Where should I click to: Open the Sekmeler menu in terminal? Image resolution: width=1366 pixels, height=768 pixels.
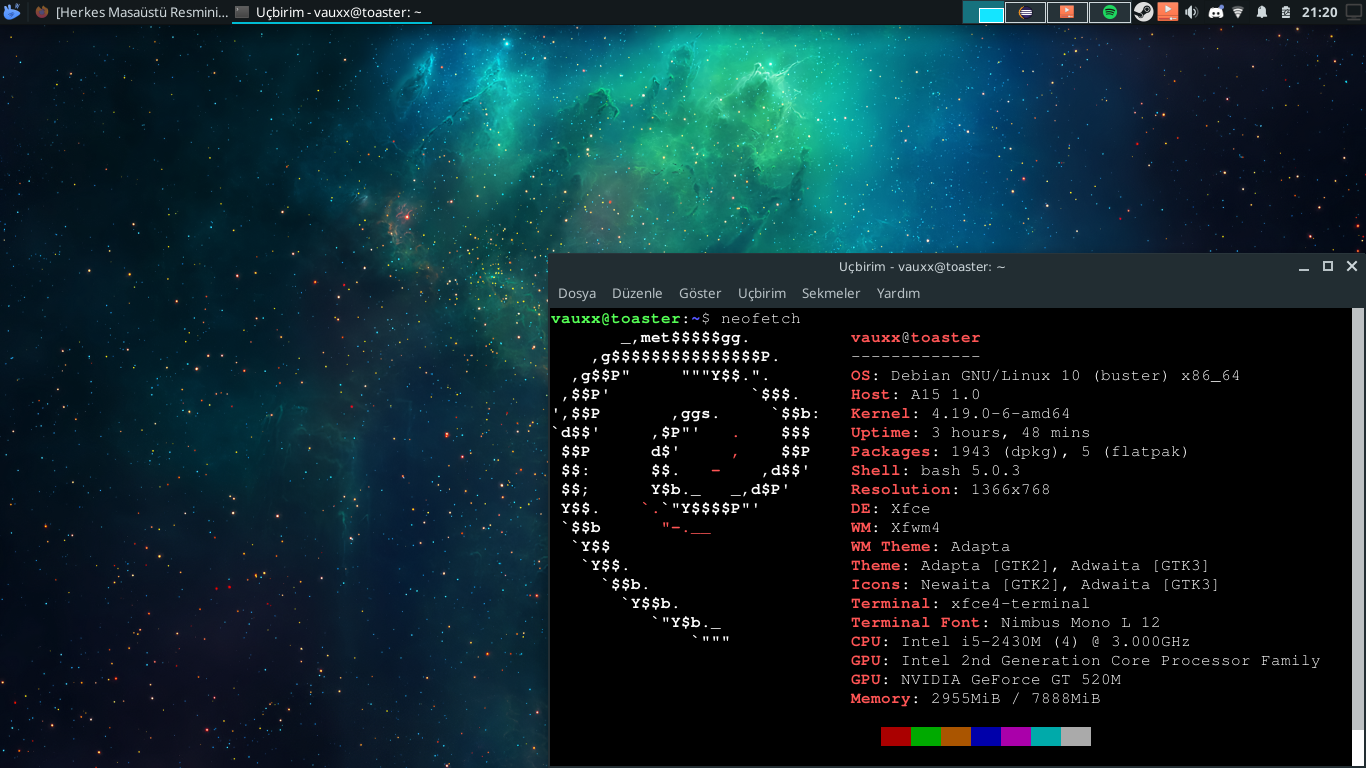click(831, 293)
